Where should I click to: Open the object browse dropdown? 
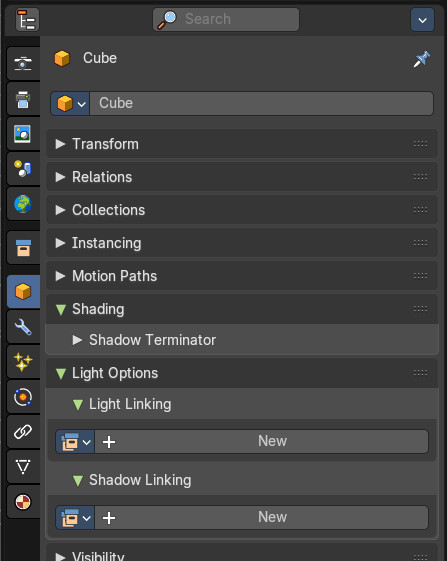point(70,104)
